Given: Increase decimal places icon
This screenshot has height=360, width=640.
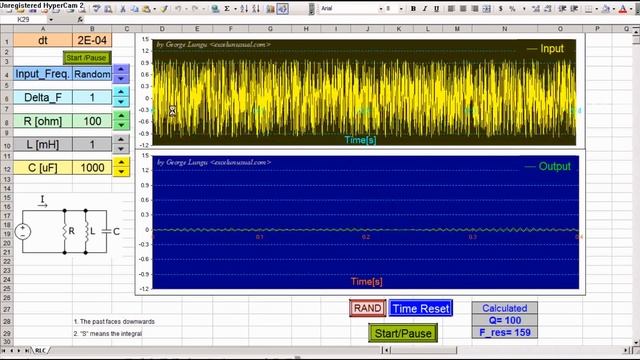Looking at the screenshot, I should point(536,8).
